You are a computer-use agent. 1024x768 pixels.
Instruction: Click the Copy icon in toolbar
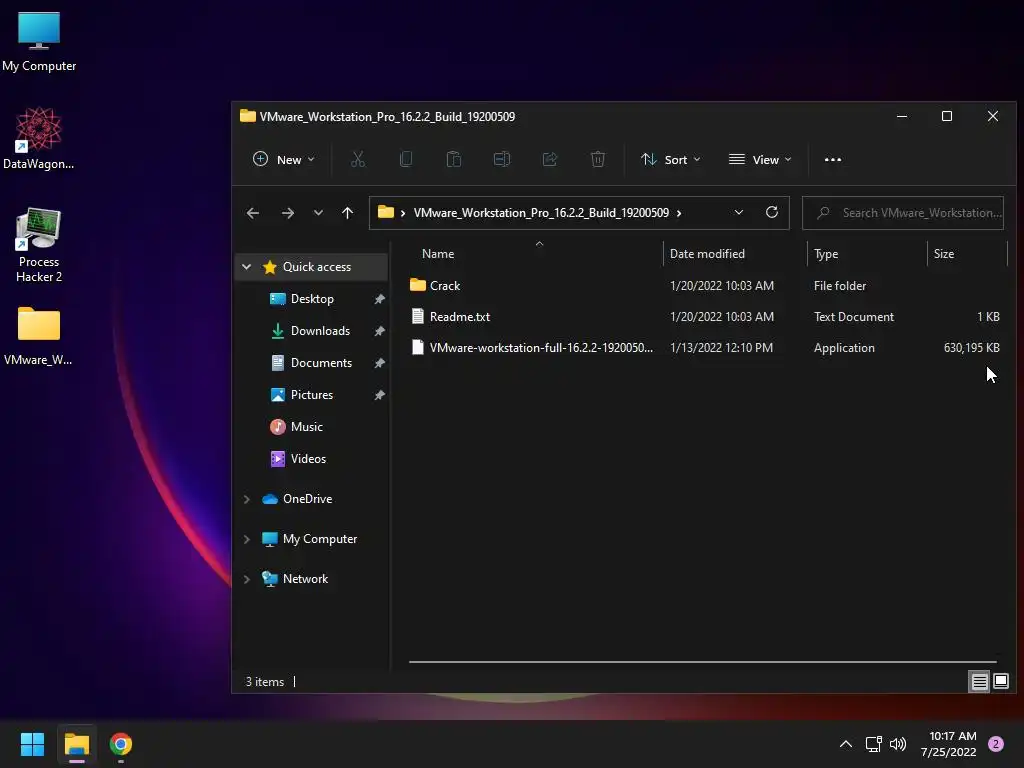[406, 159]
